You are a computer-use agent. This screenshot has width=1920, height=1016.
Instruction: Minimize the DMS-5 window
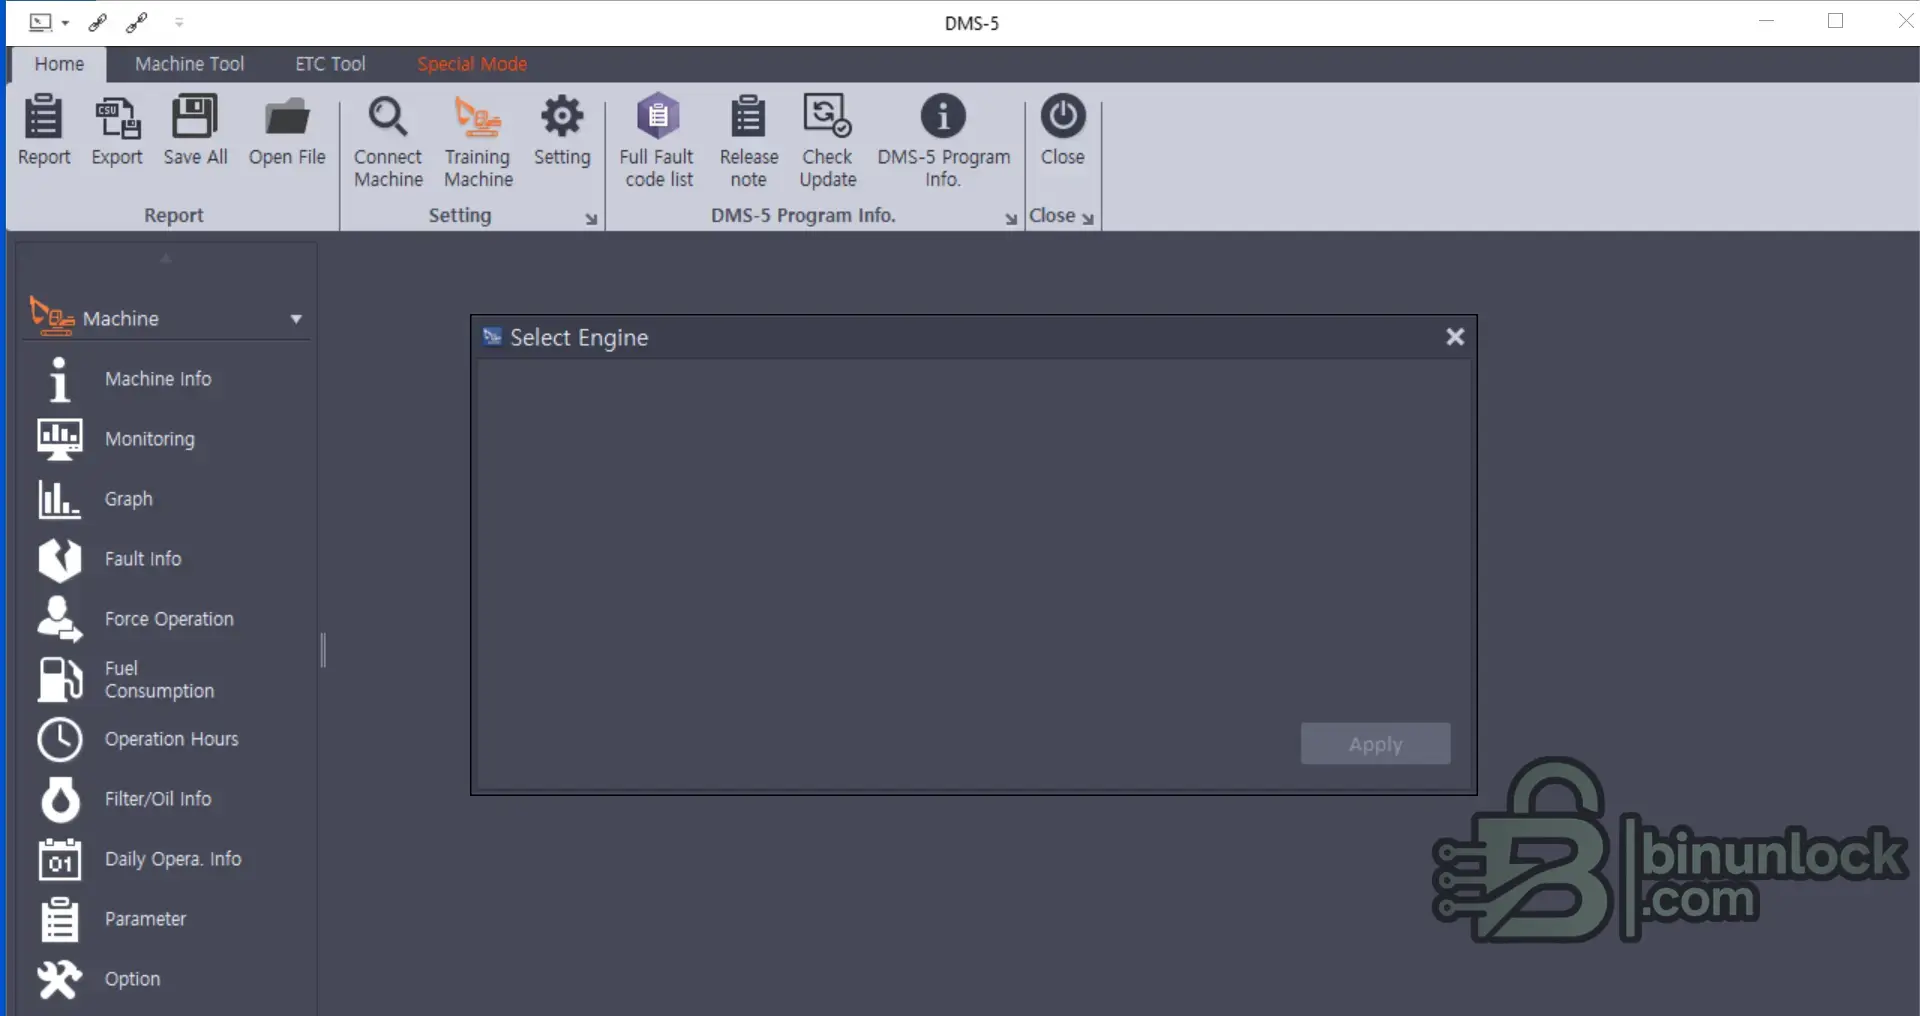pyautogui.click(x=1766, y=21)
